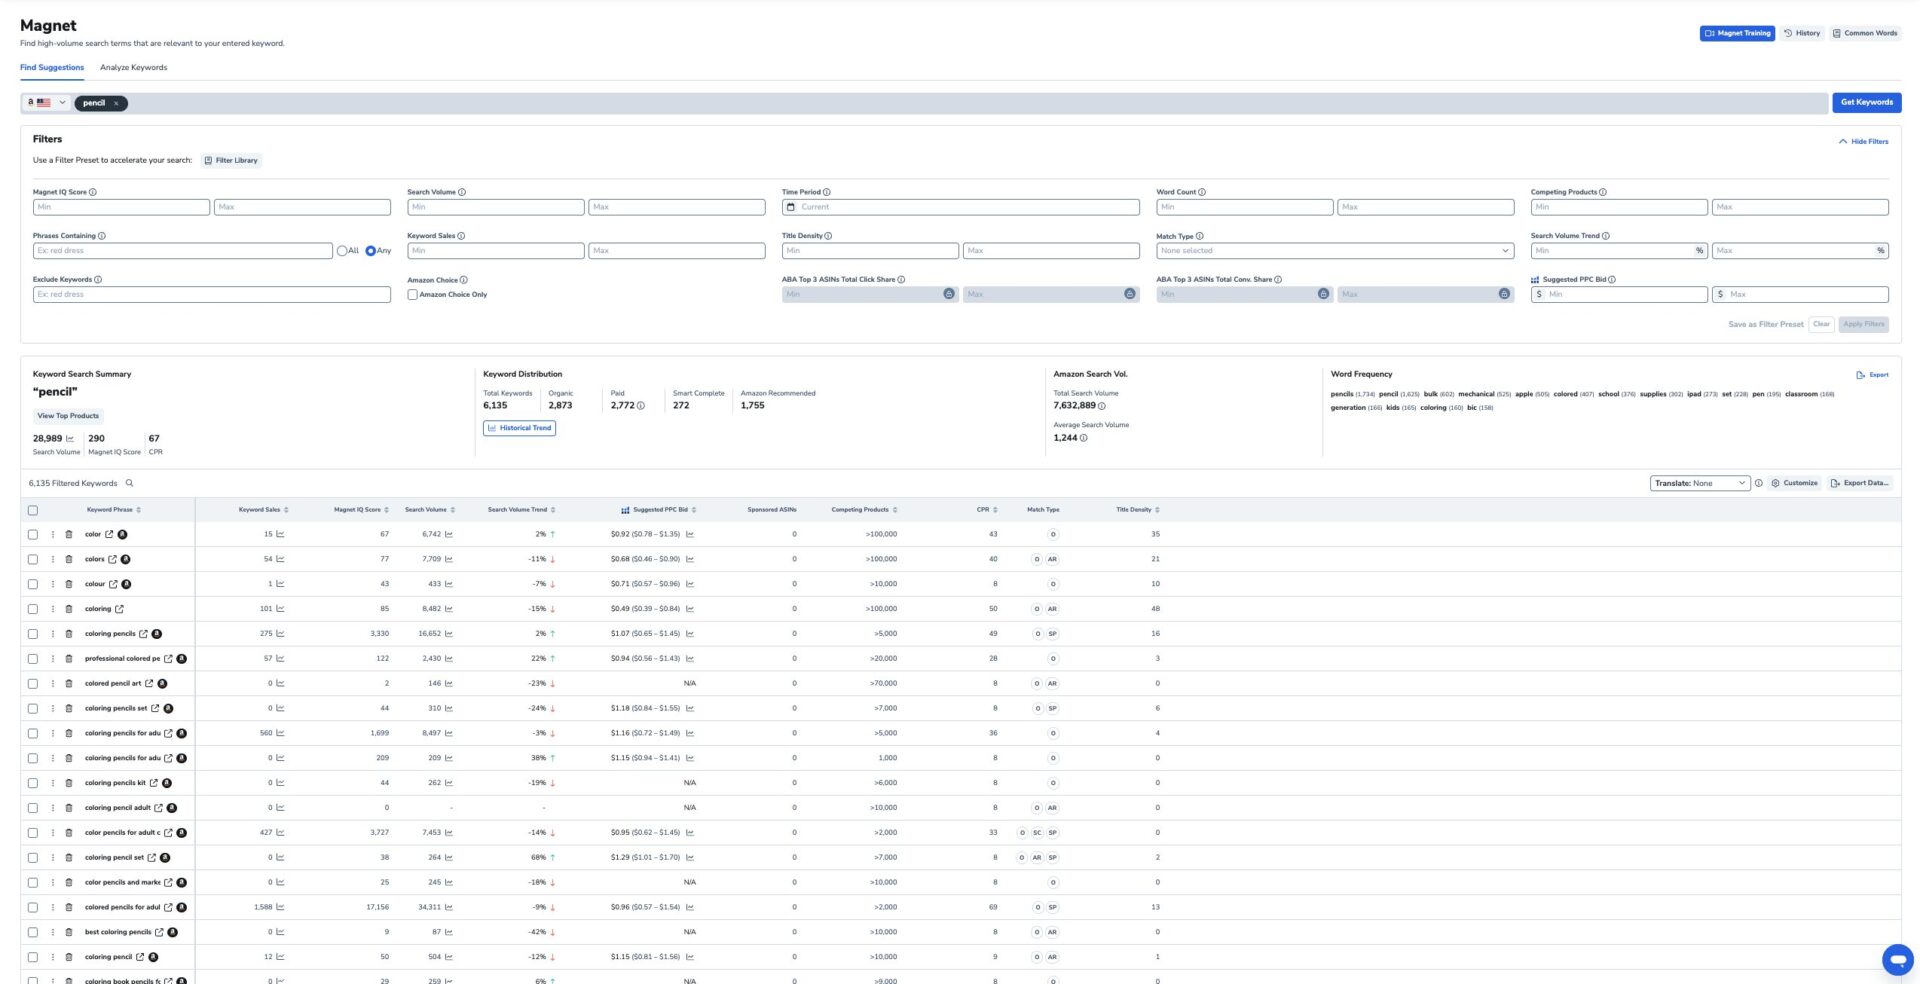Open external link icon for 'coloring' keyword
The width and height of the screenshot is (1920, 984).
[x=120, y=609]
